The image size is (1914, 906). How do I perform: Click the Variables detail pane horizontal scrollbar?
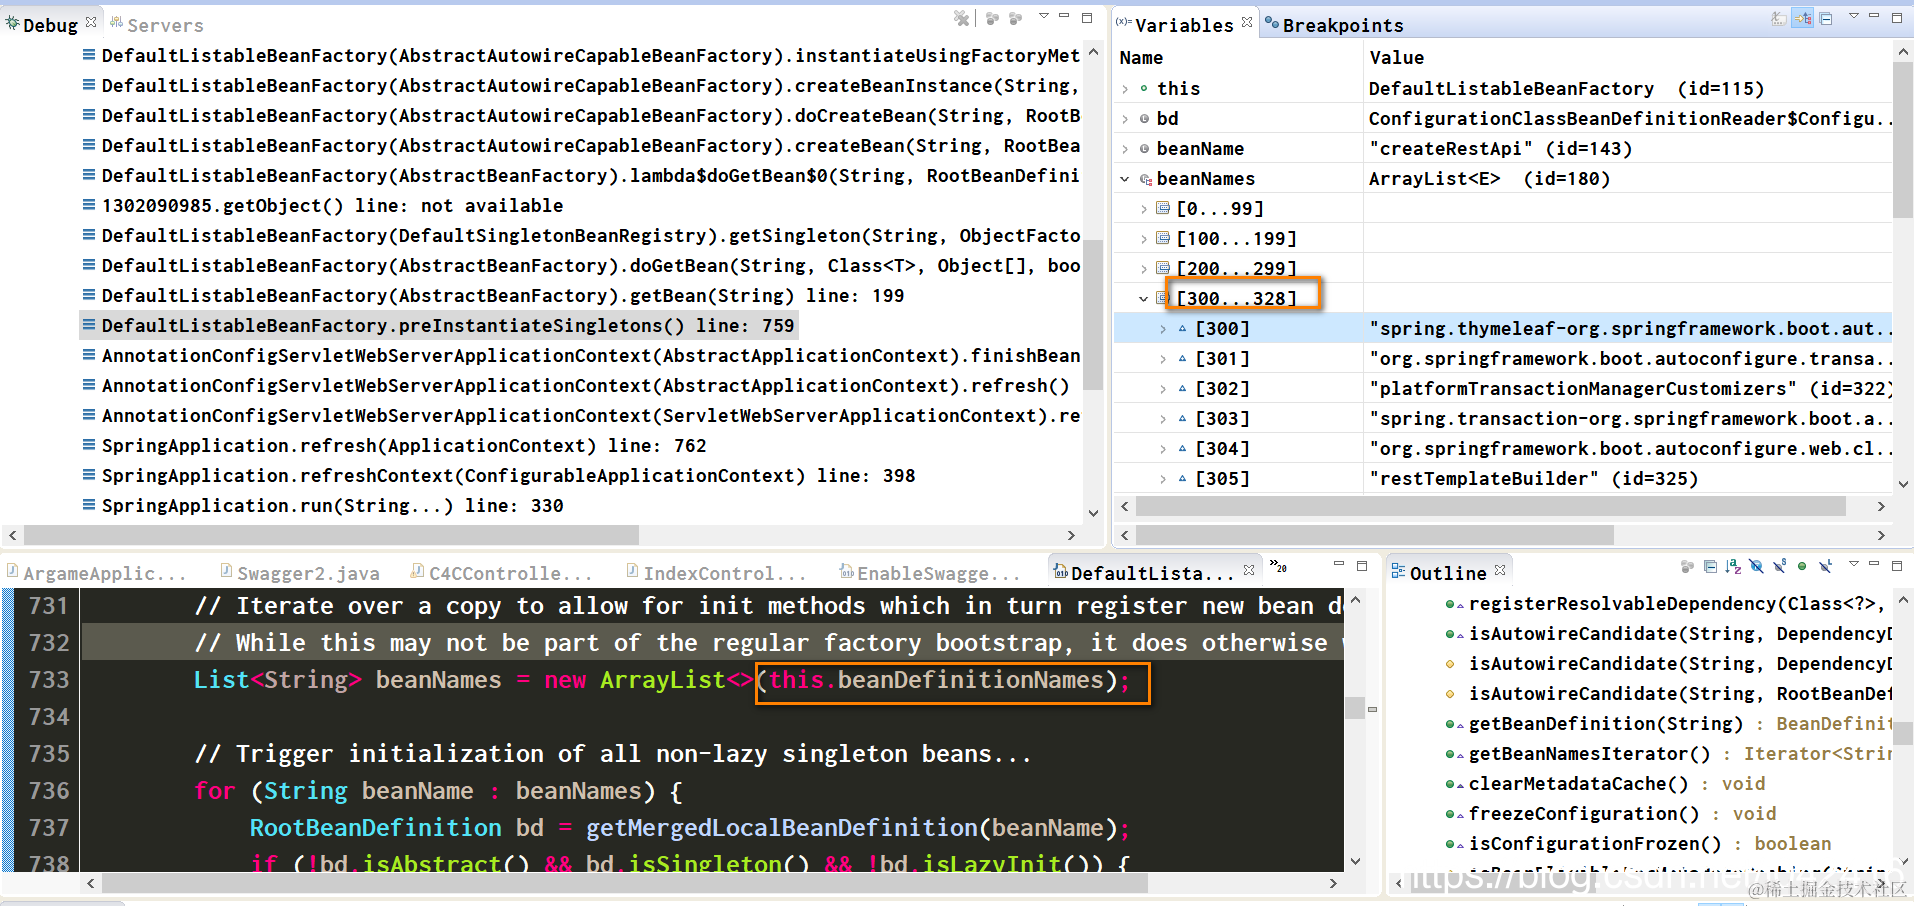pyautogui.click(x=1375, y=535)
